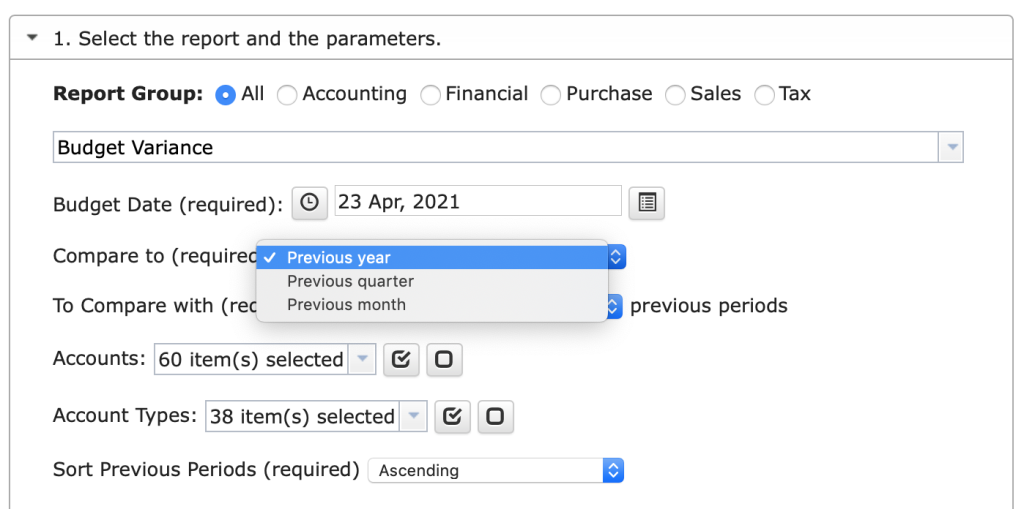Click the uncheck-all icon for Accounts
Viewport: 1024px width, 509px height.
pyautogui.click(x=444, y=359)
